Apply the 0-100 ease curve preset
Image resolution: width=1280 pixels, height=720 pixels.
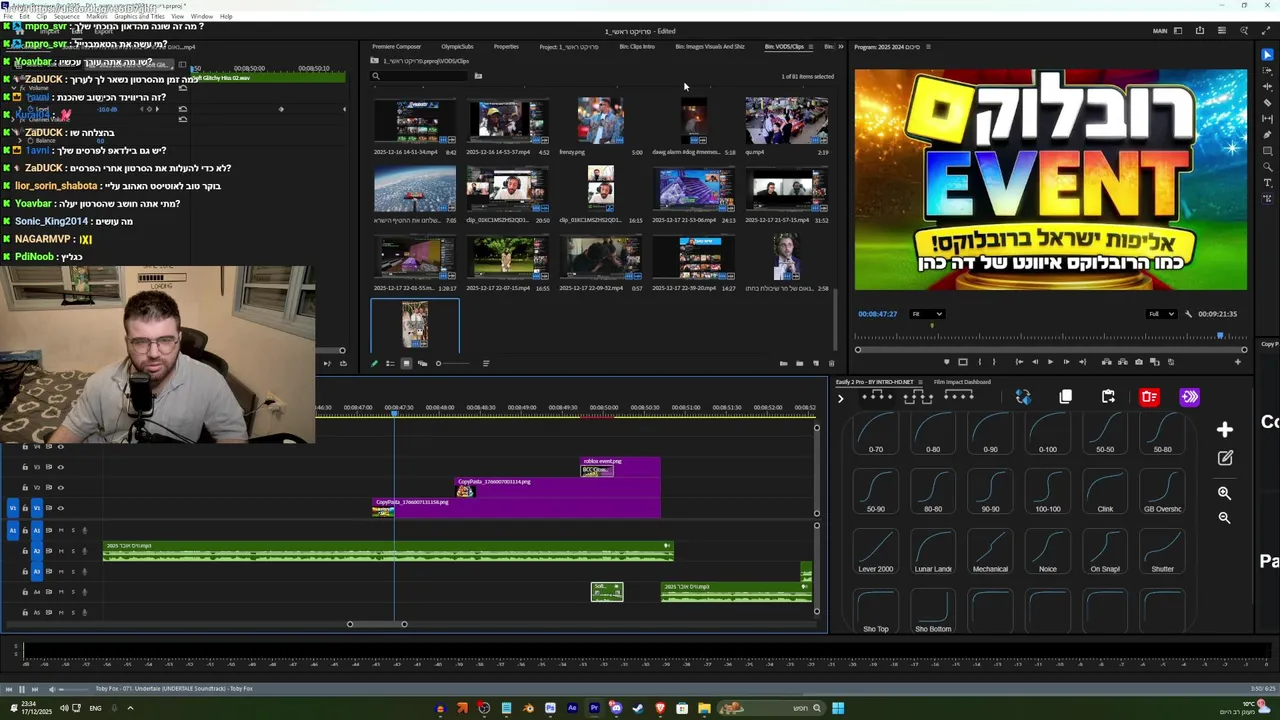pyautogui.click(x=1048, y=433)
